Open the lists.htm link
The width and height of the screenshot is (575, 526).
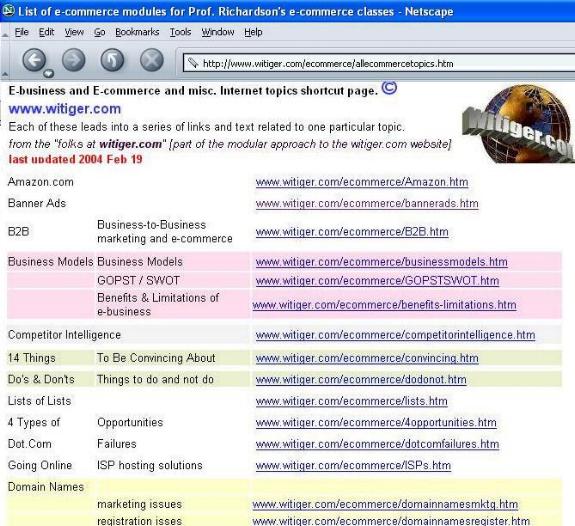[x=351, y=401]
